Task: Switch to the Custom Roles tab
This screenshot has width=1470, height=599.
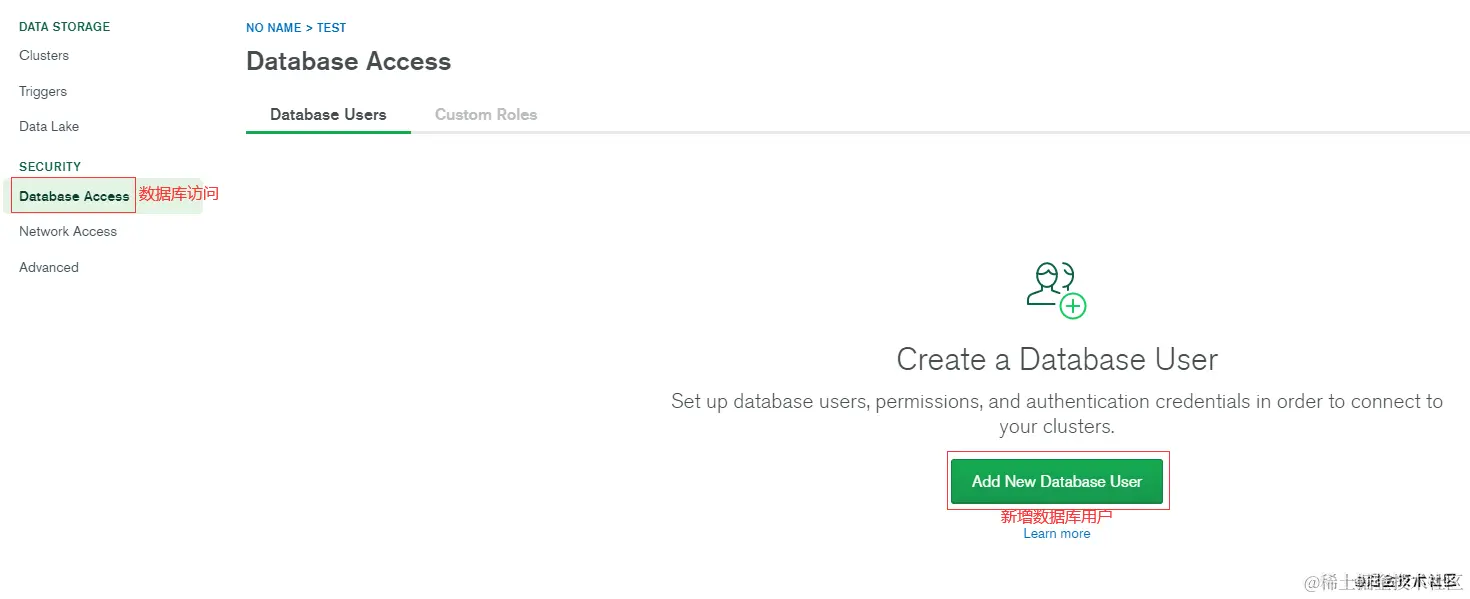Action: (486, 115)
